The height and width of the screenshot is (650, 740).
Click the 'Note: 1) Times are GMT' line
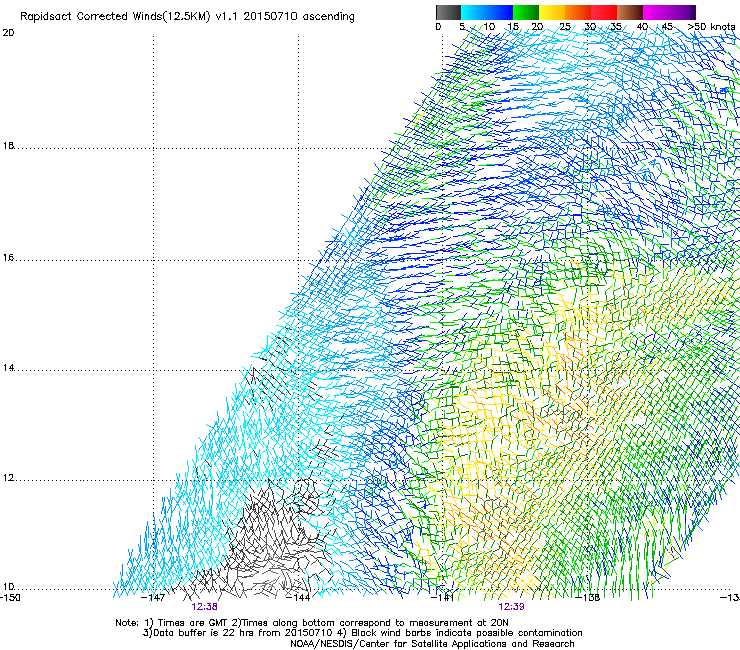[x=312, y=623]
